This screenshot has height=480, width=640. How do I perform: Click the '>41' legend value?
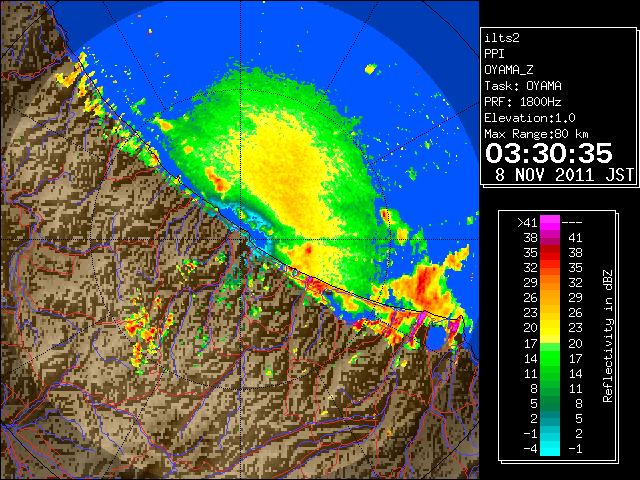coord(527,222)
